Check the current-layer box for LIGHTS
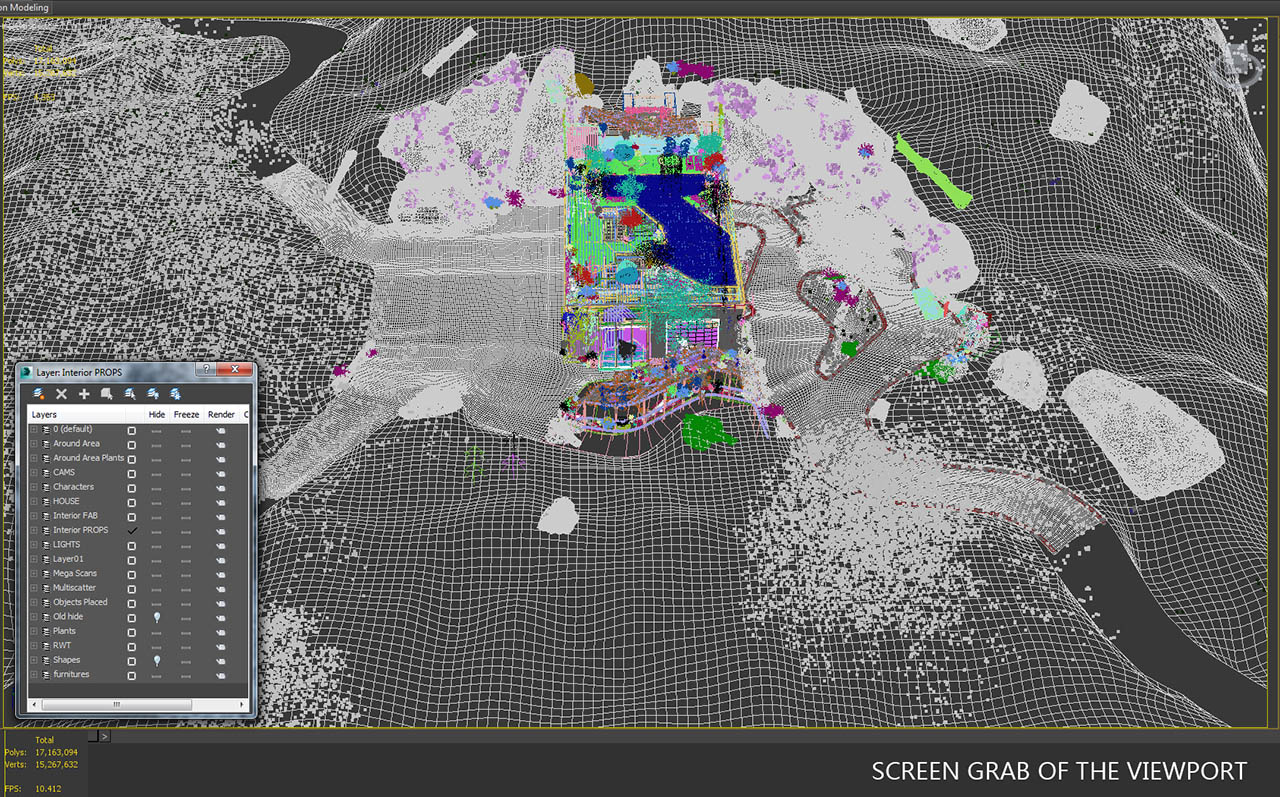 (x=131, y=545)
